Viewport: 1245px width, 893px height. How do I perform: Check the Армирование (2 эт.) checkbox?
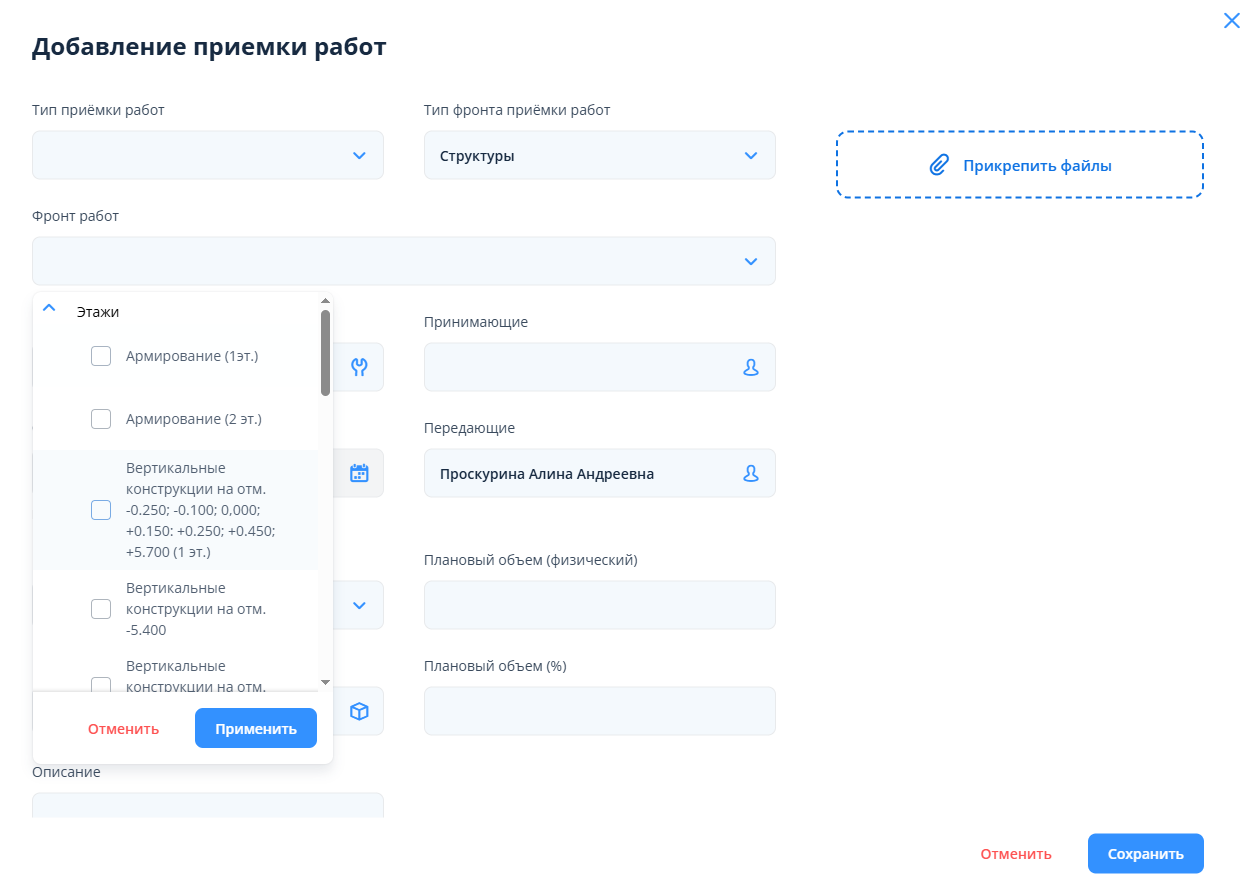point(101,419)
